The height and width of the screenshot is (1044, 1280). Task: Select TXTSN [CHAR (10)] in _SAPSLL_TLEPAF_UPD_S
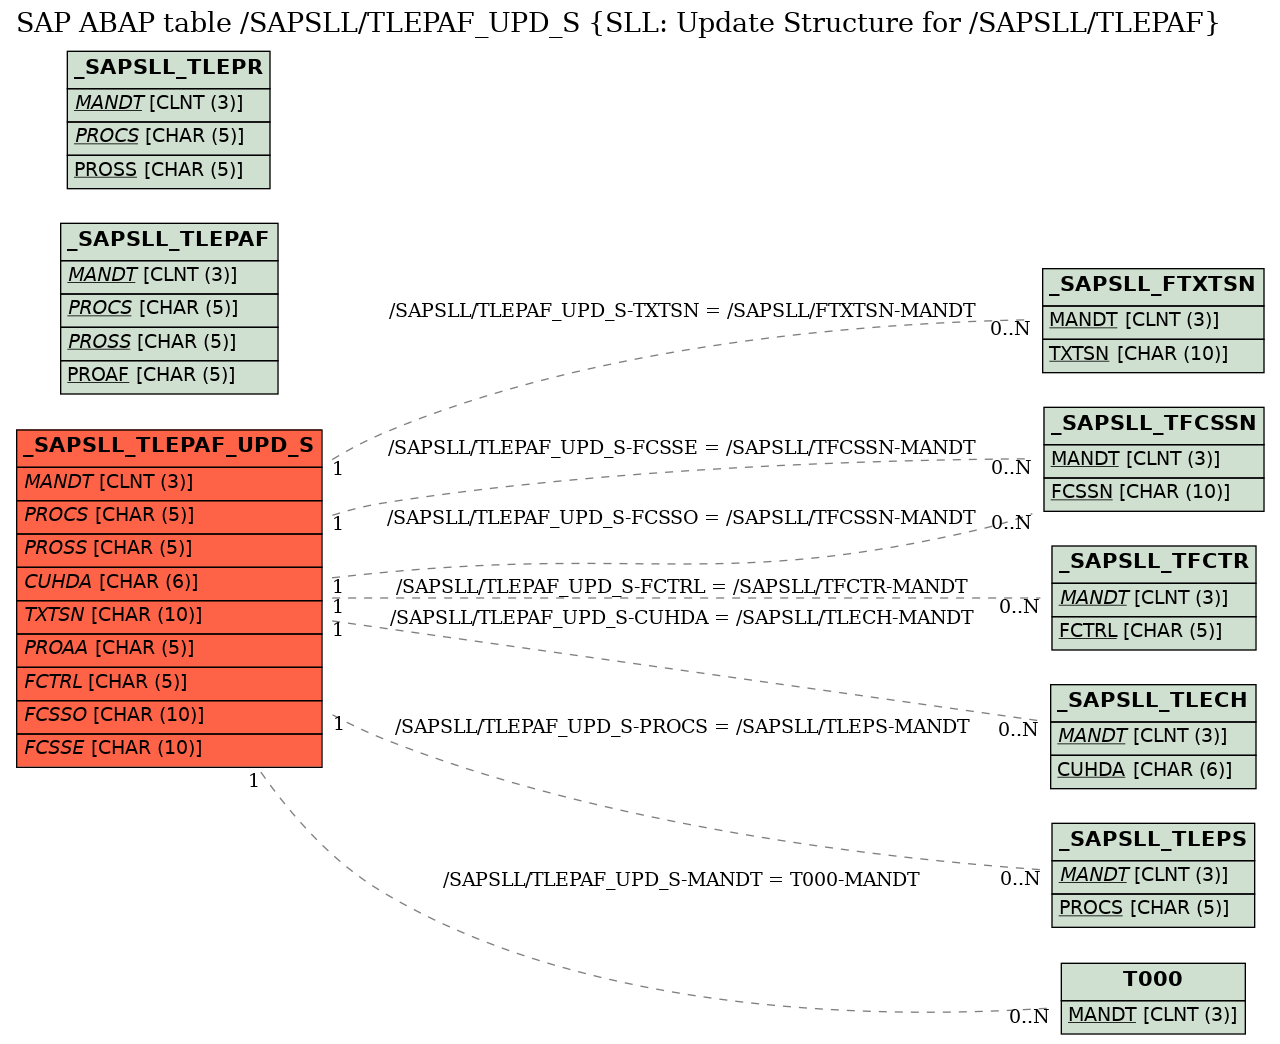(169, 616)
